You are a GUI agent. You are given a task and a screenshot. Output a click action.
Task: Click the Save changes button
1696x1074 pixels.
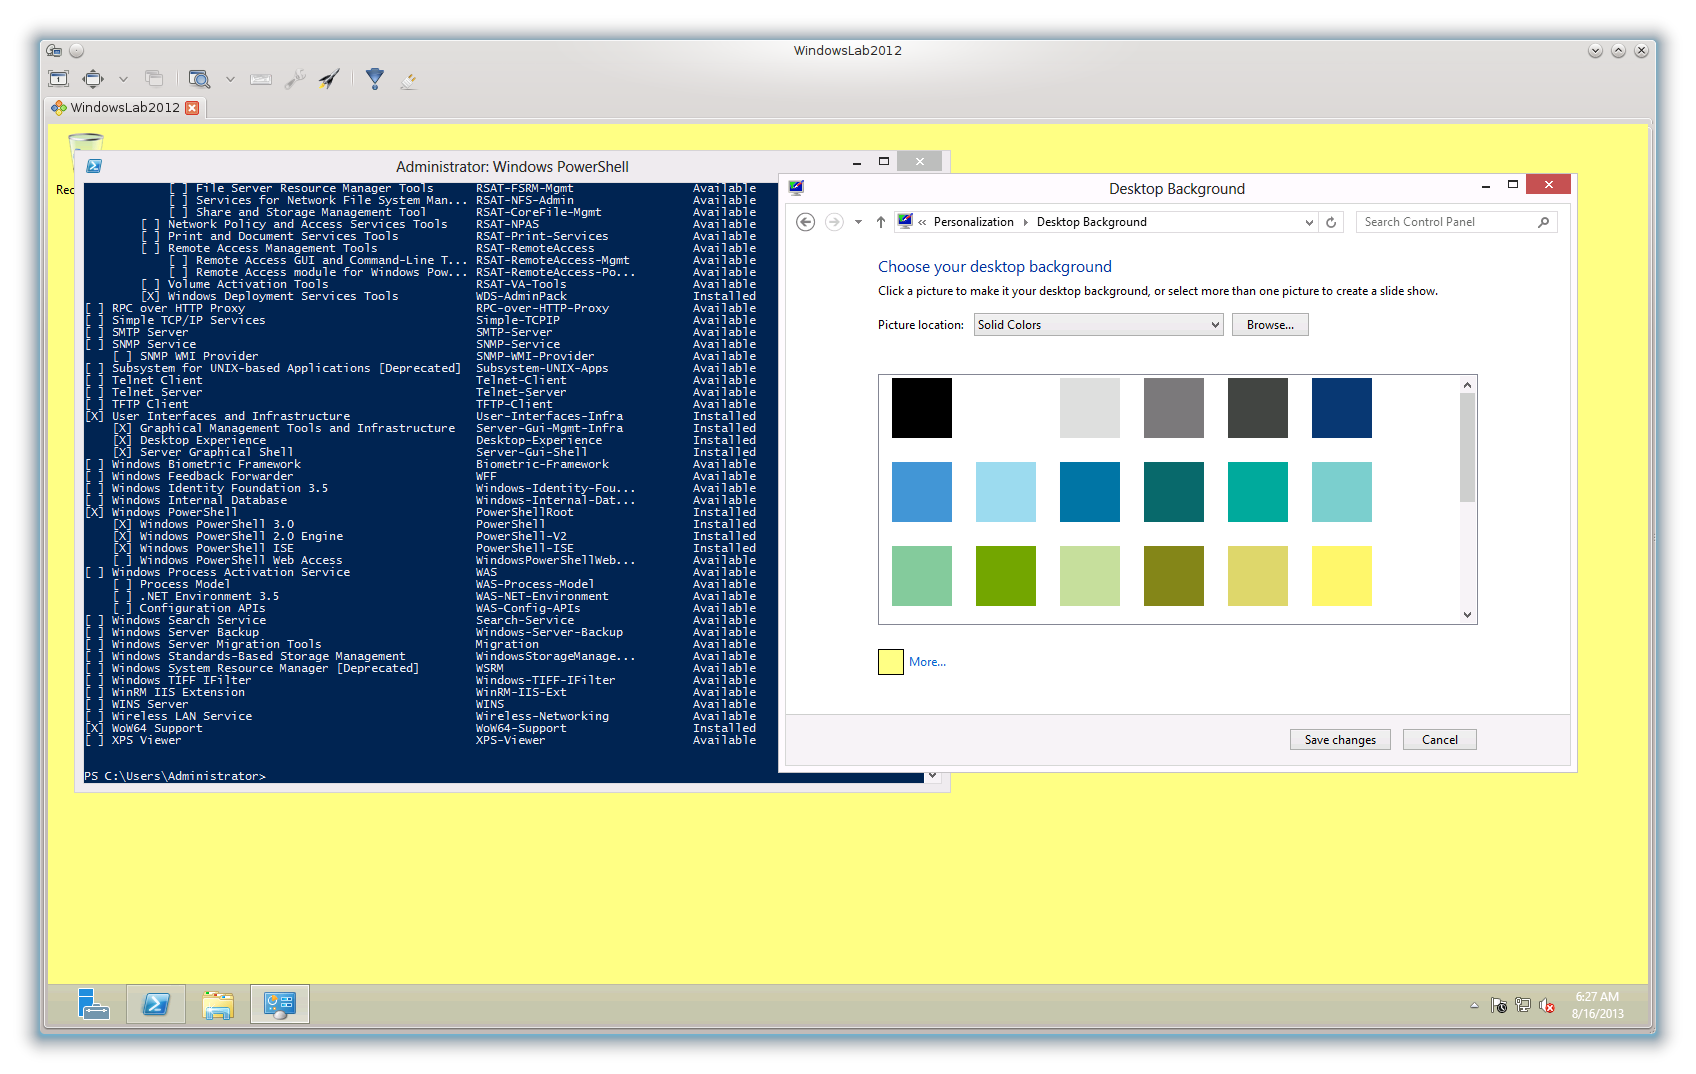(x=1340, y=740)
